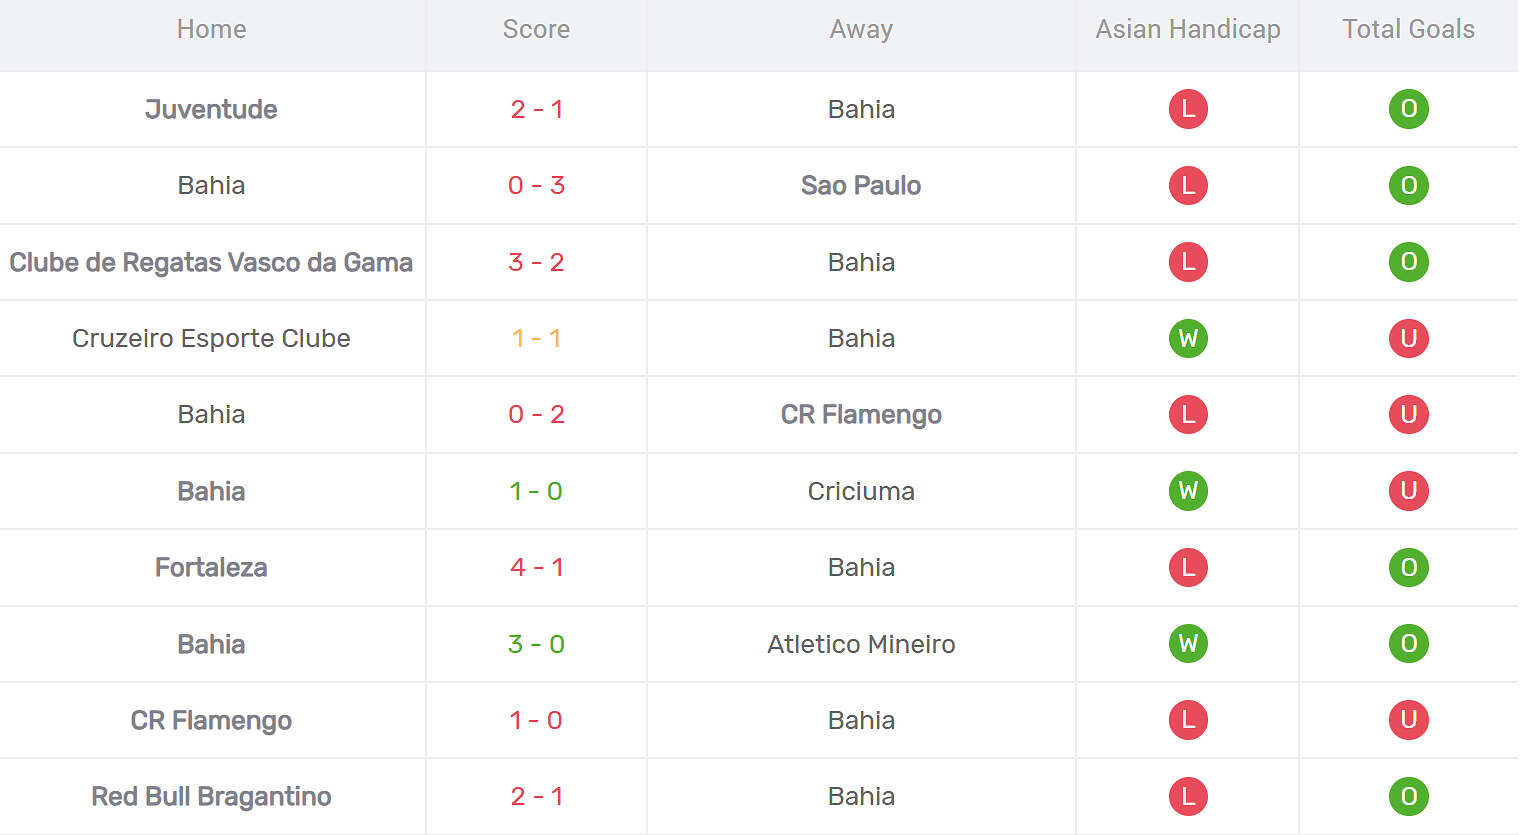Select red L badge in Red Bull Bragantino row

tap(1188, 796)
